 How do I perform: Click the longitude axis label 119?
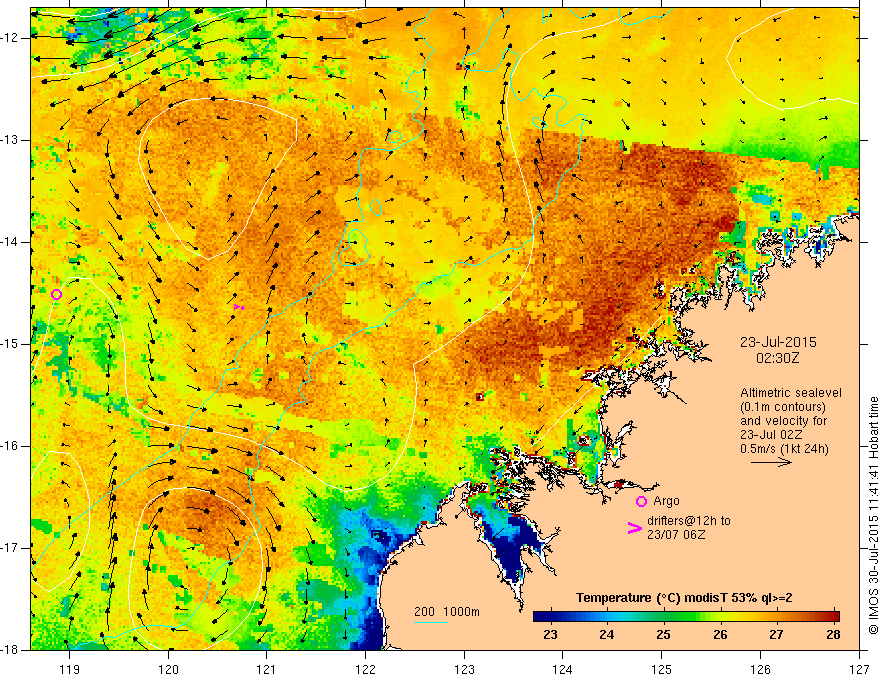[70, 669]
